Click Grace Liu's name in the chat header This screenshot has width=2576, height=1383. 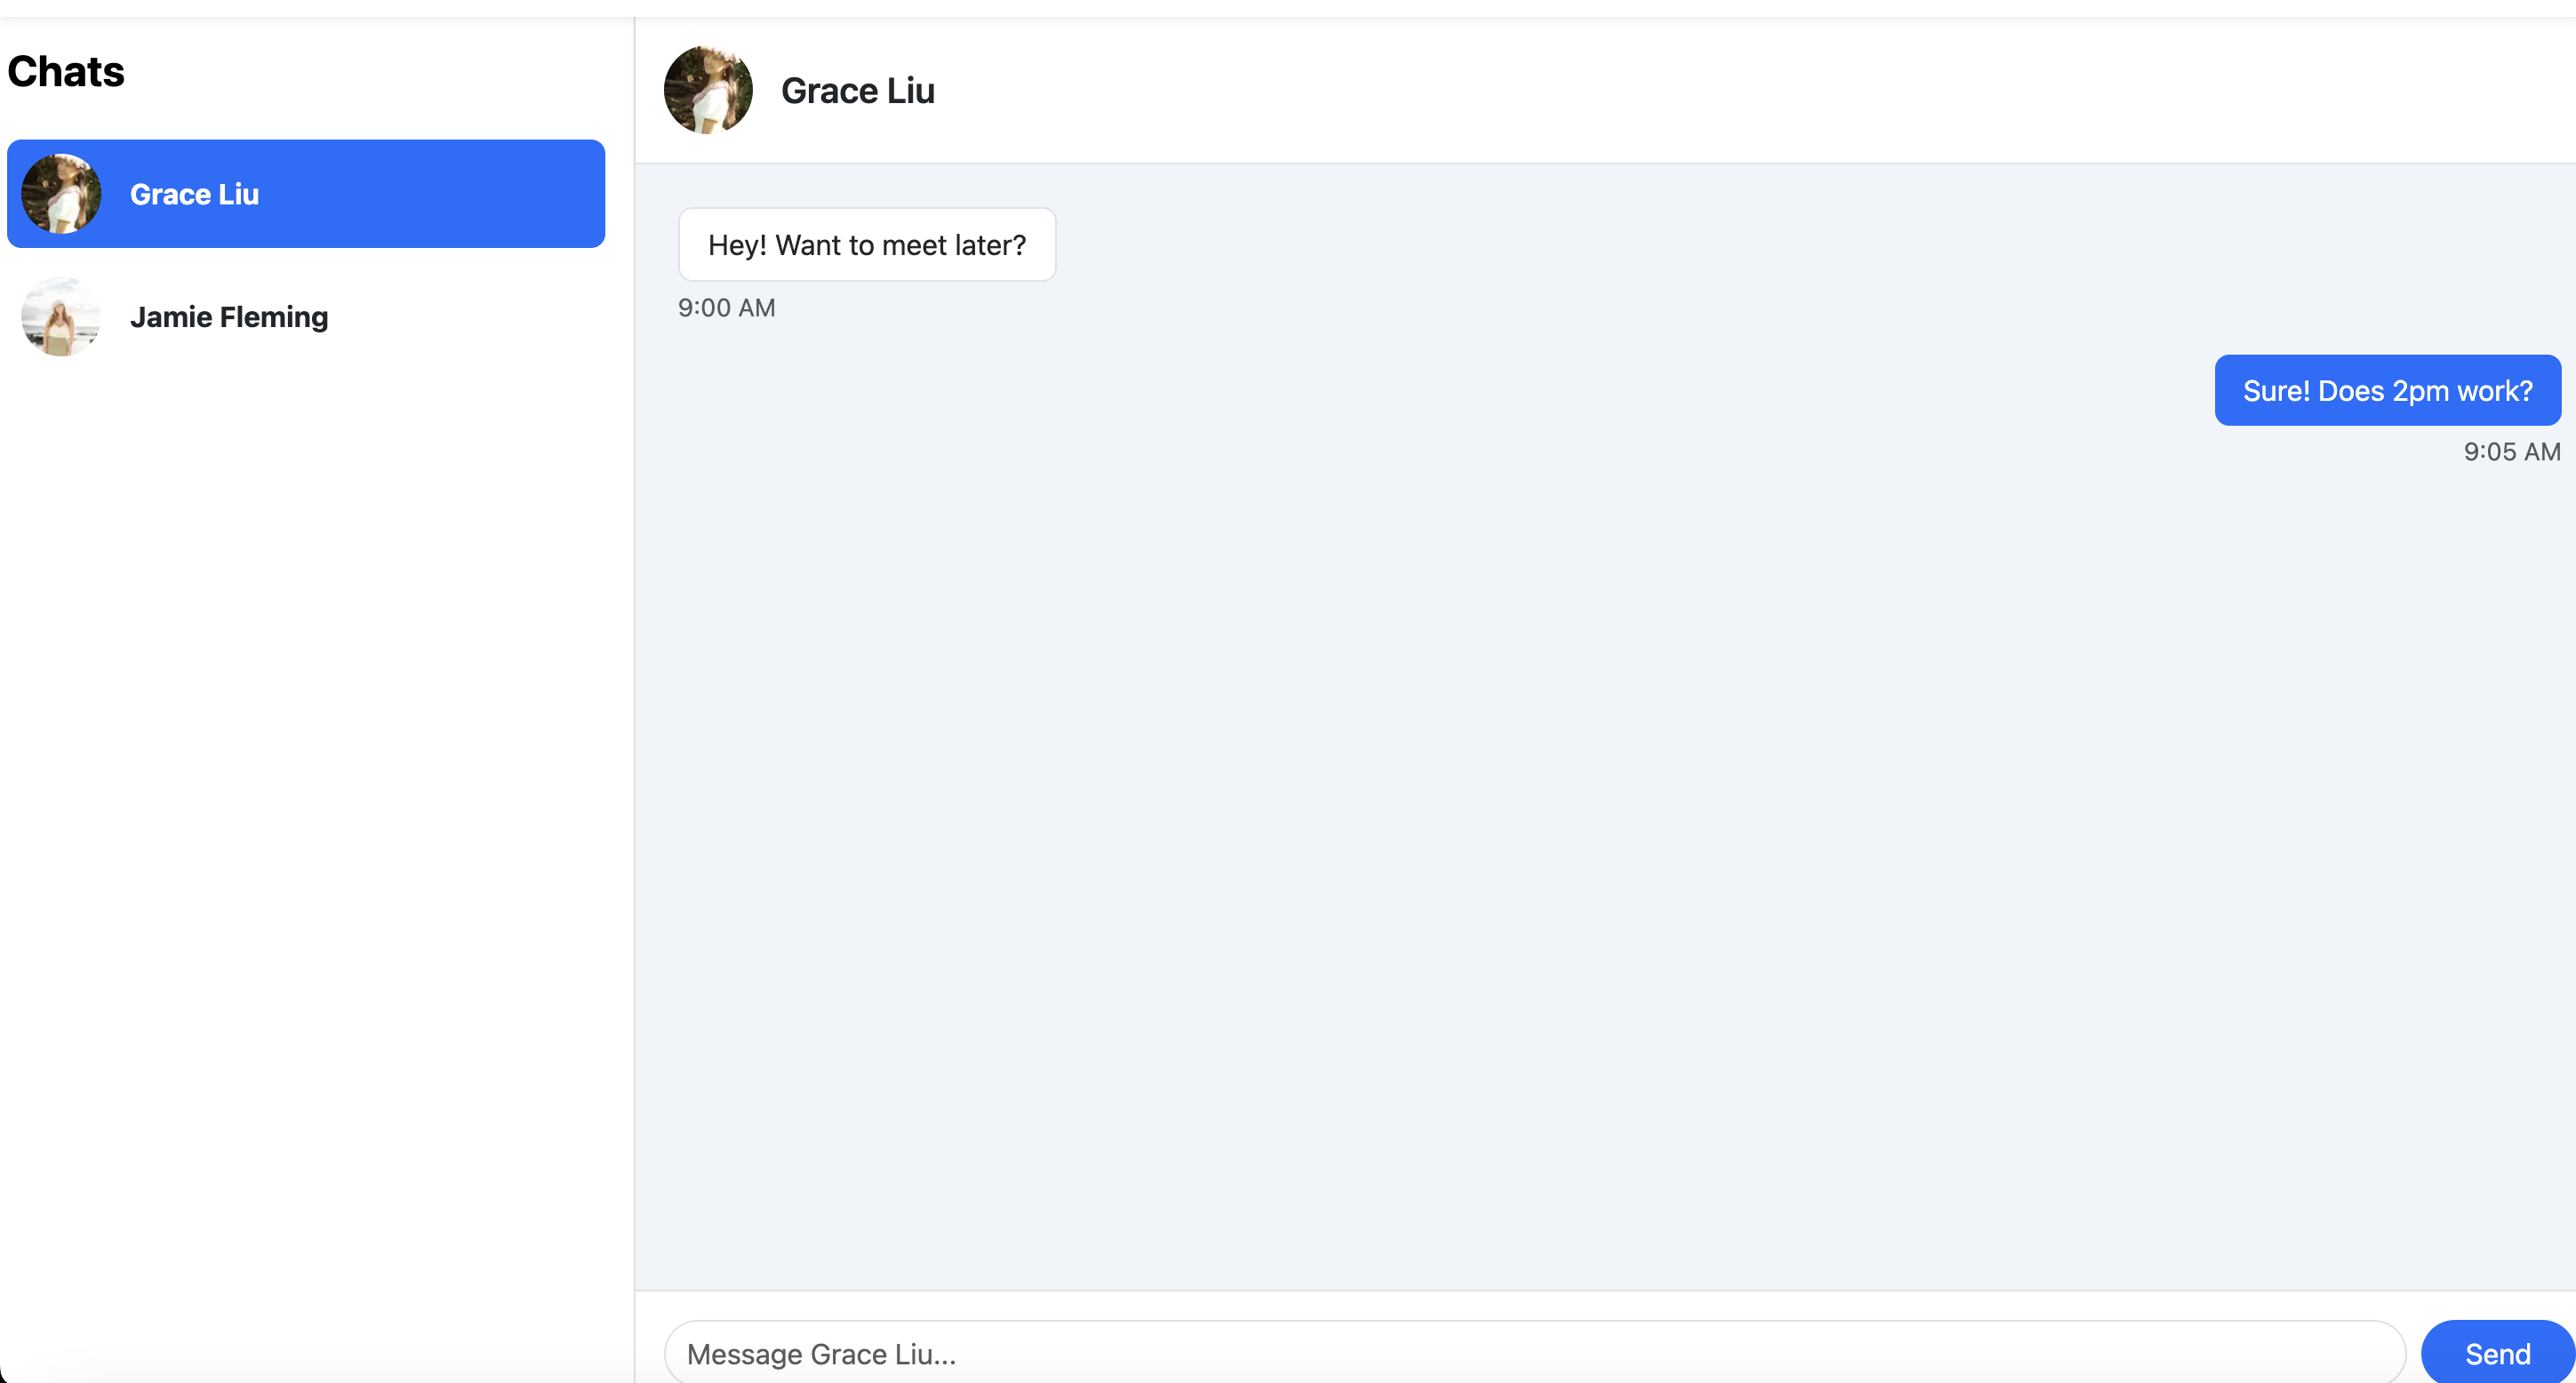click(857, 90)
